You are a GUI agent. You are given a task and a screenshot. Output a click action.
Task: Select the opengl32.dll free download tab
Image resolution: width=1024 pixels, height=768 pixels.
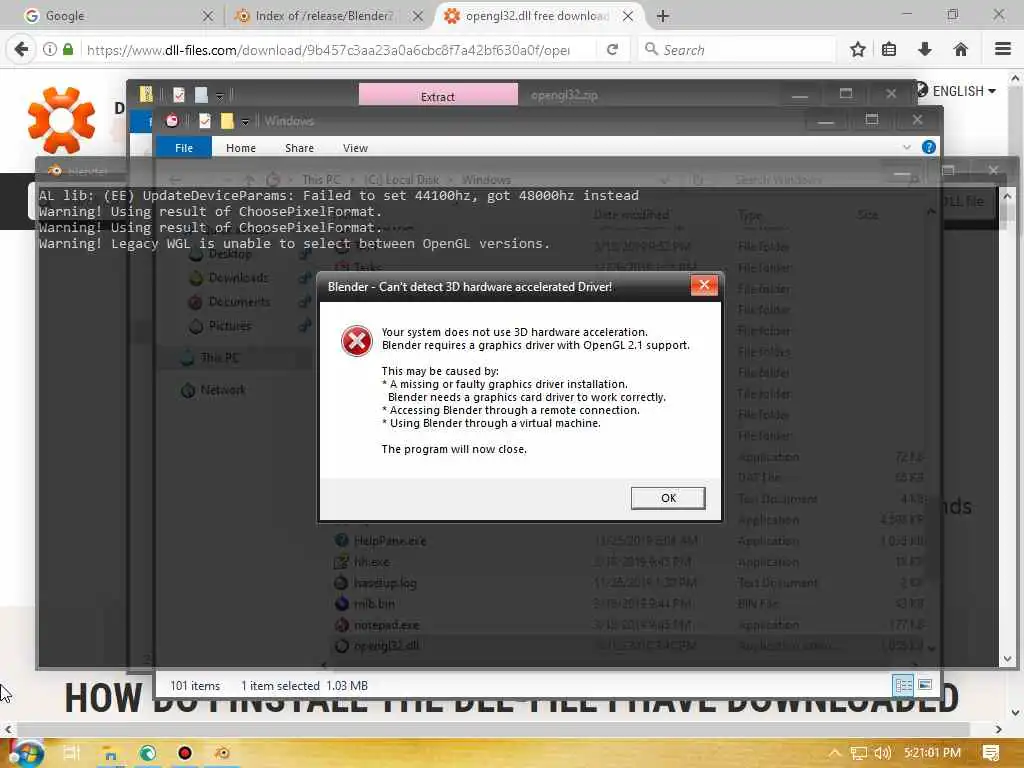tap(537, 16)
